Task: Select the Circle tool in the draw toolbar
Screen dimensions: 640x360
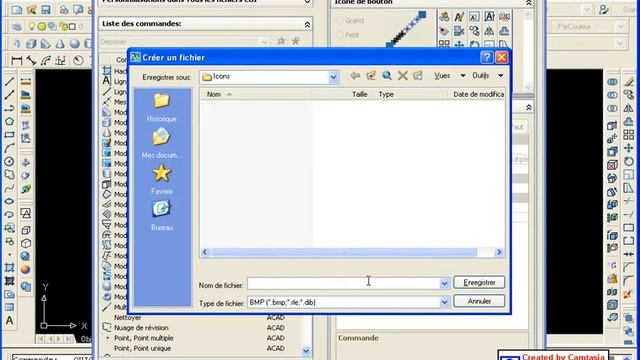Action: point(9,161)
